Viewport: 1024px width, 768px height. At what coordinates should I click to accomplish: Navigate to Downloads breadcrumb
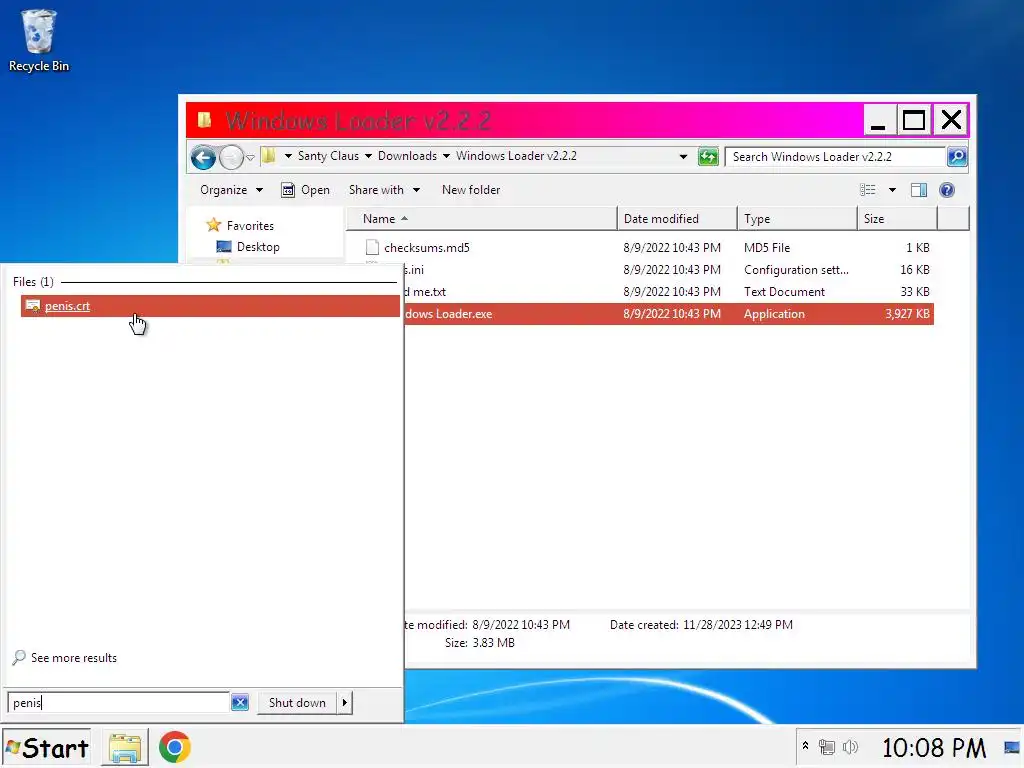pyautogui.click(x=407, y=156)
